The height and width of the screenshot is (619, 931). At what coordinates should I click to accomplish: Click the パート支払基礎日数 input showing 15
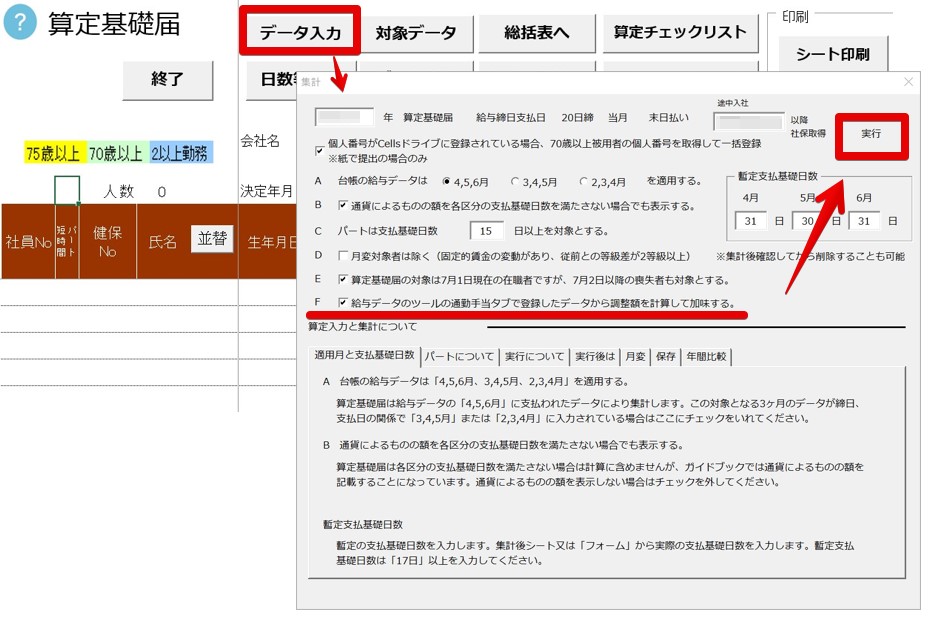point(486,231)
